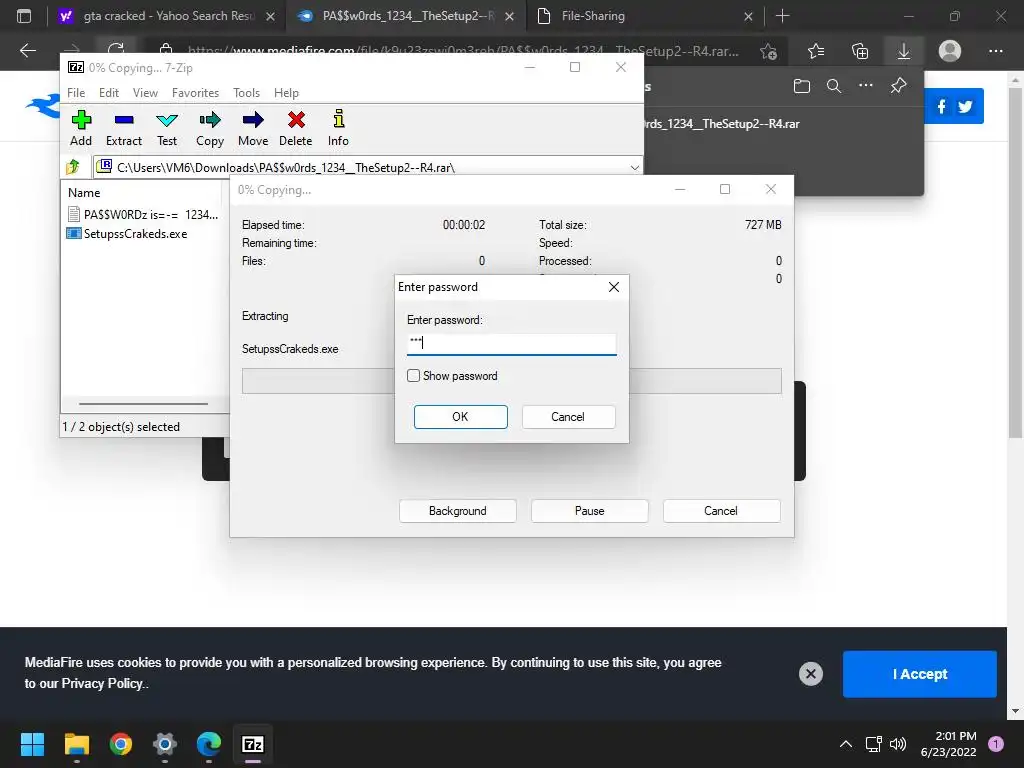
Task: Switch to gta cracked Yahoo Search tab
Action: coord(165,16)
